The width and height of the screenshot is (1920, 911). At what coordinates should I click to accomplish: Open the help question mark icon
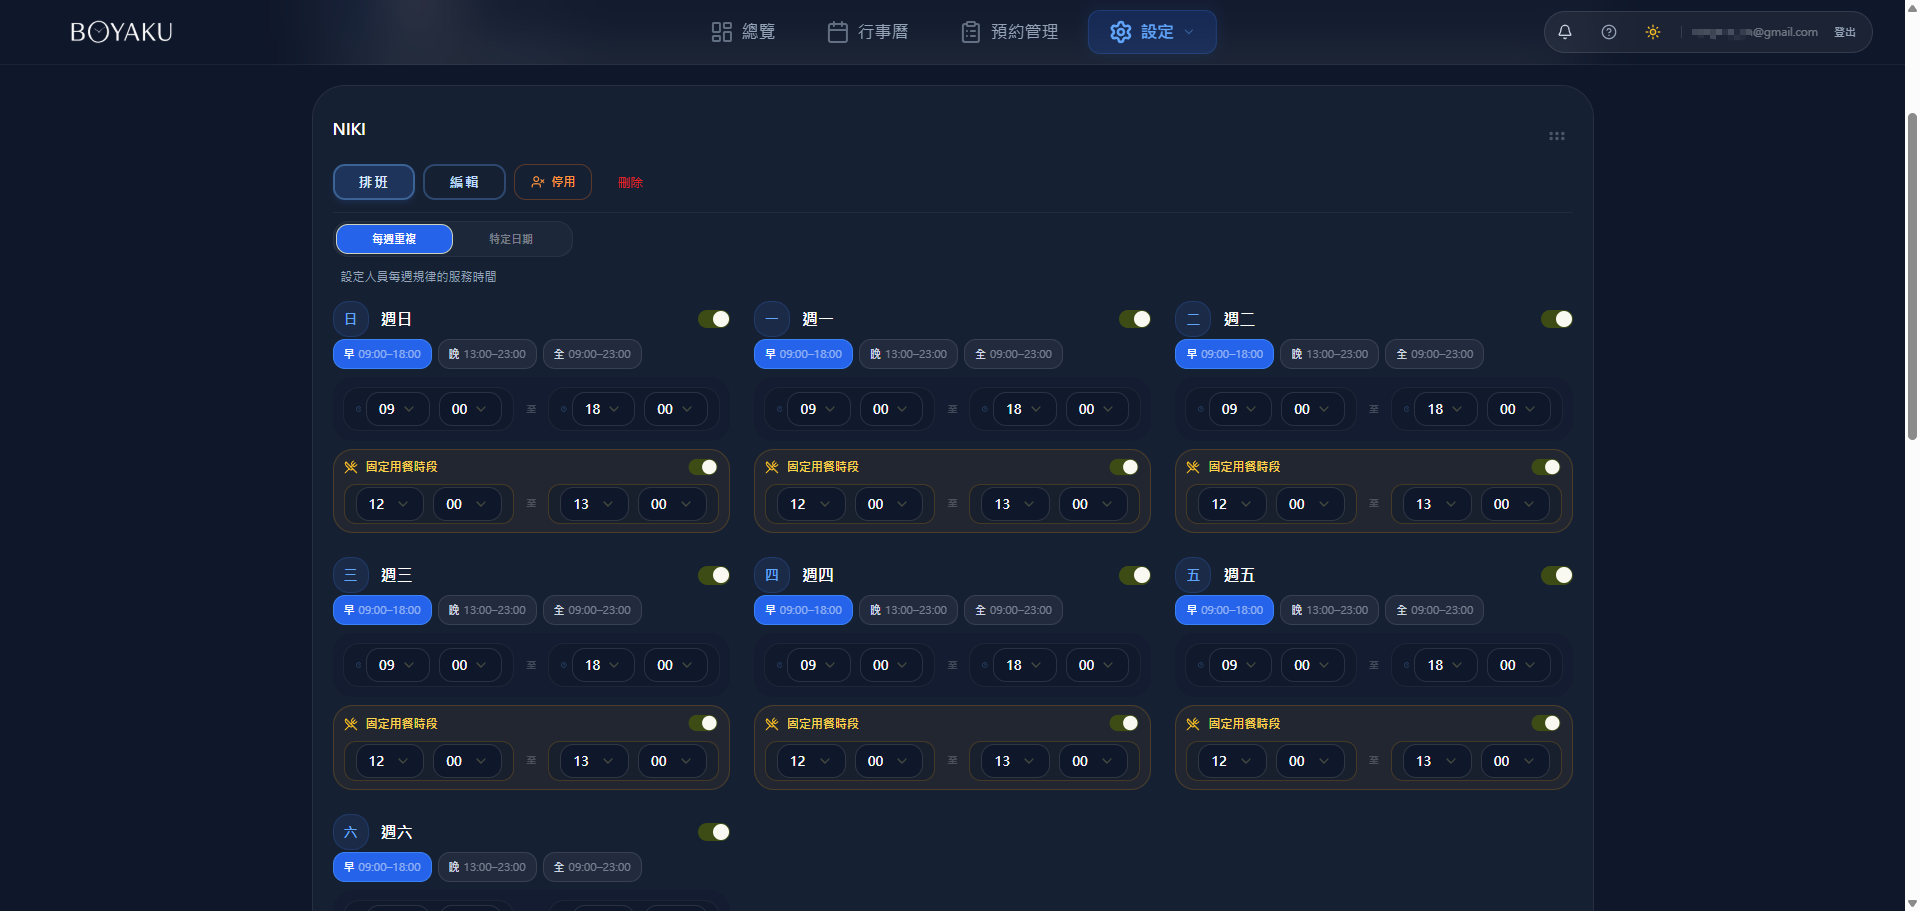[x=1609, y=32]
